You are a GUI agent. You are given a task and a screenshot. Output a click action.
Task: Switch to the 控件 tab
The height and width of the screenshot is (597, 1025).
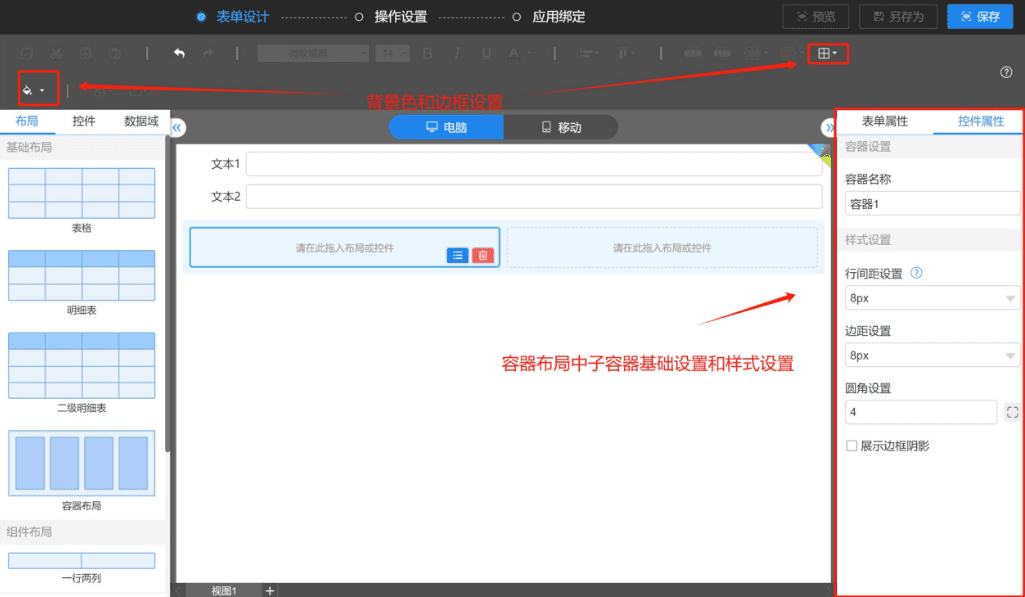pos(84,121)
